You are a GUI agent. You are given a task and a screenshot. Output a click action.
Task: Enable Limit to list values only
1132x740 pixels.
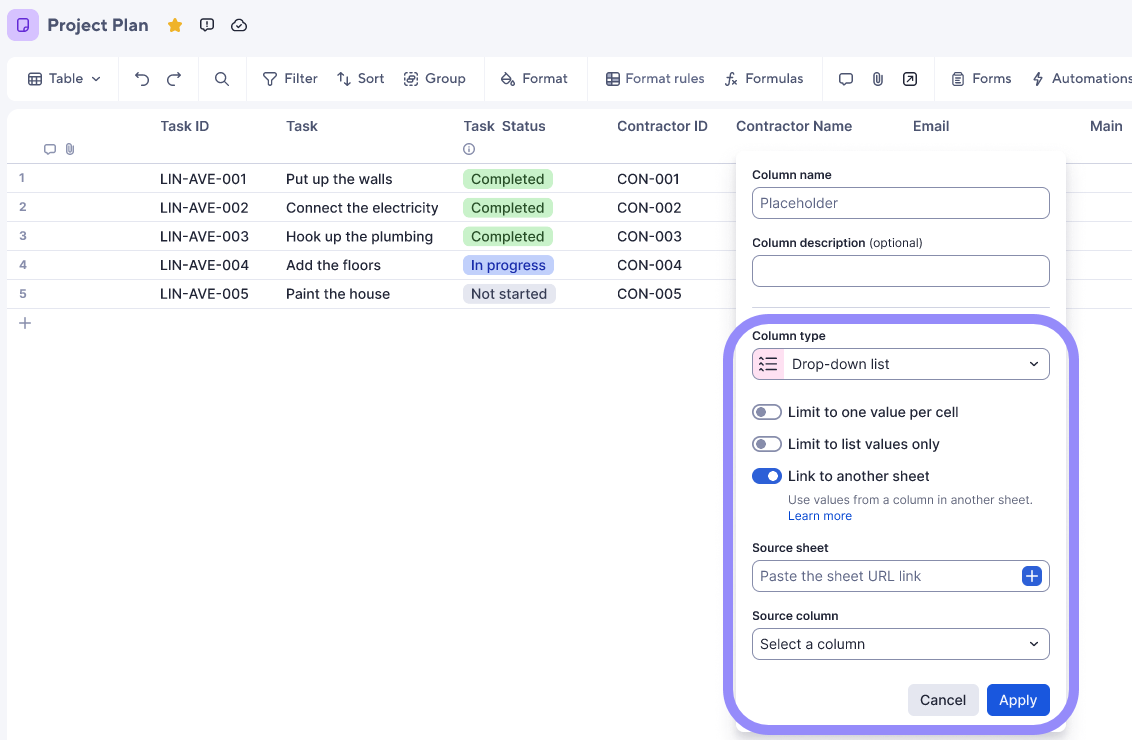(767, 443)
